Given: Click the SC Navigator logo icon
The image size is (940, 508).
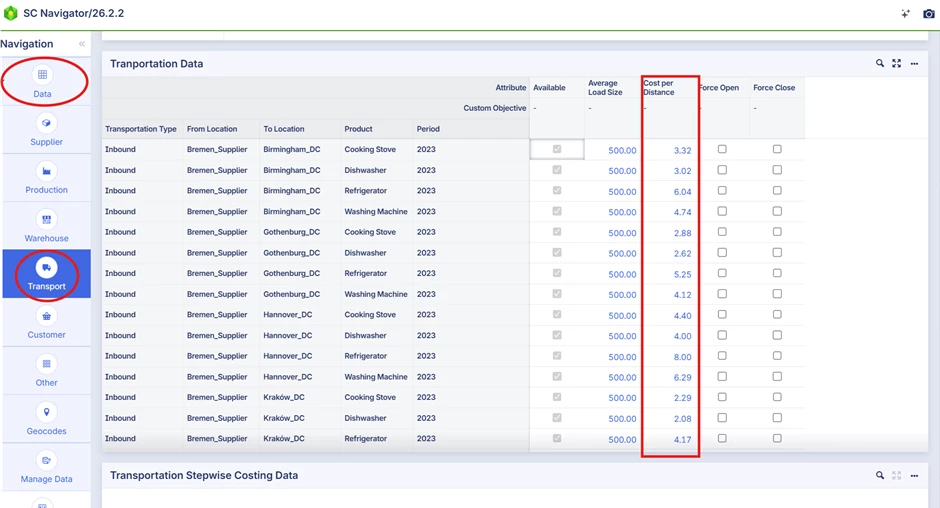Looking at the screenshot, I should (x=11, y=13).
